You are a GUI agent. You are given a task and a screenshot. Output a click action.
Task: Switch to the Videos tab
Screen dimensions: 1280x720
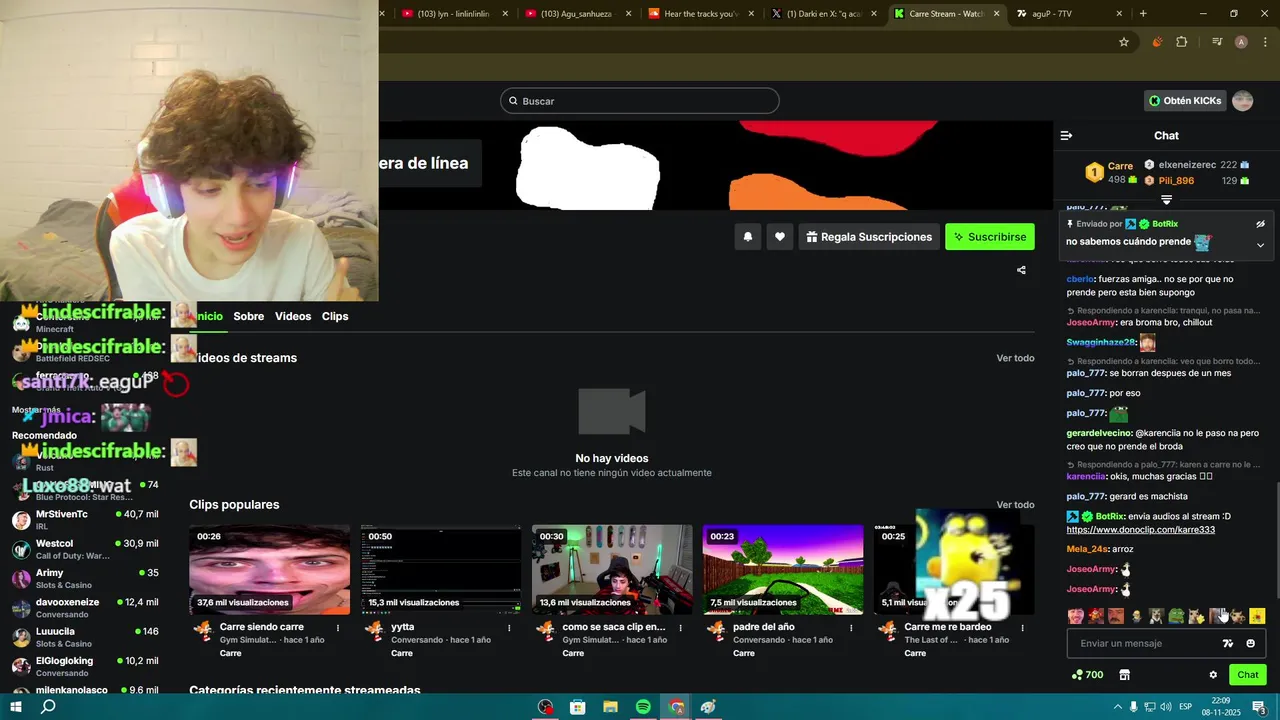click(x=293, y=316)
